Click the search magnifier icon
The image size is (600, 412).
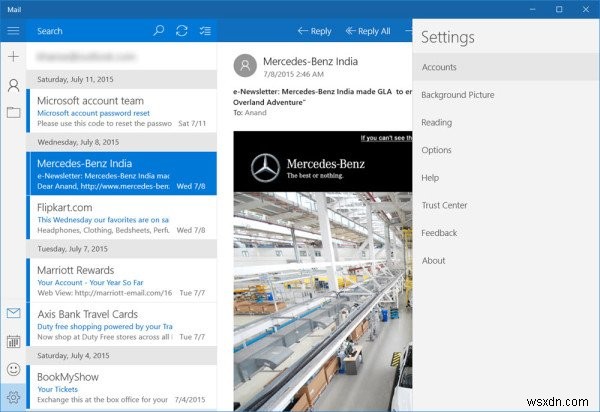tap(158, 31)
